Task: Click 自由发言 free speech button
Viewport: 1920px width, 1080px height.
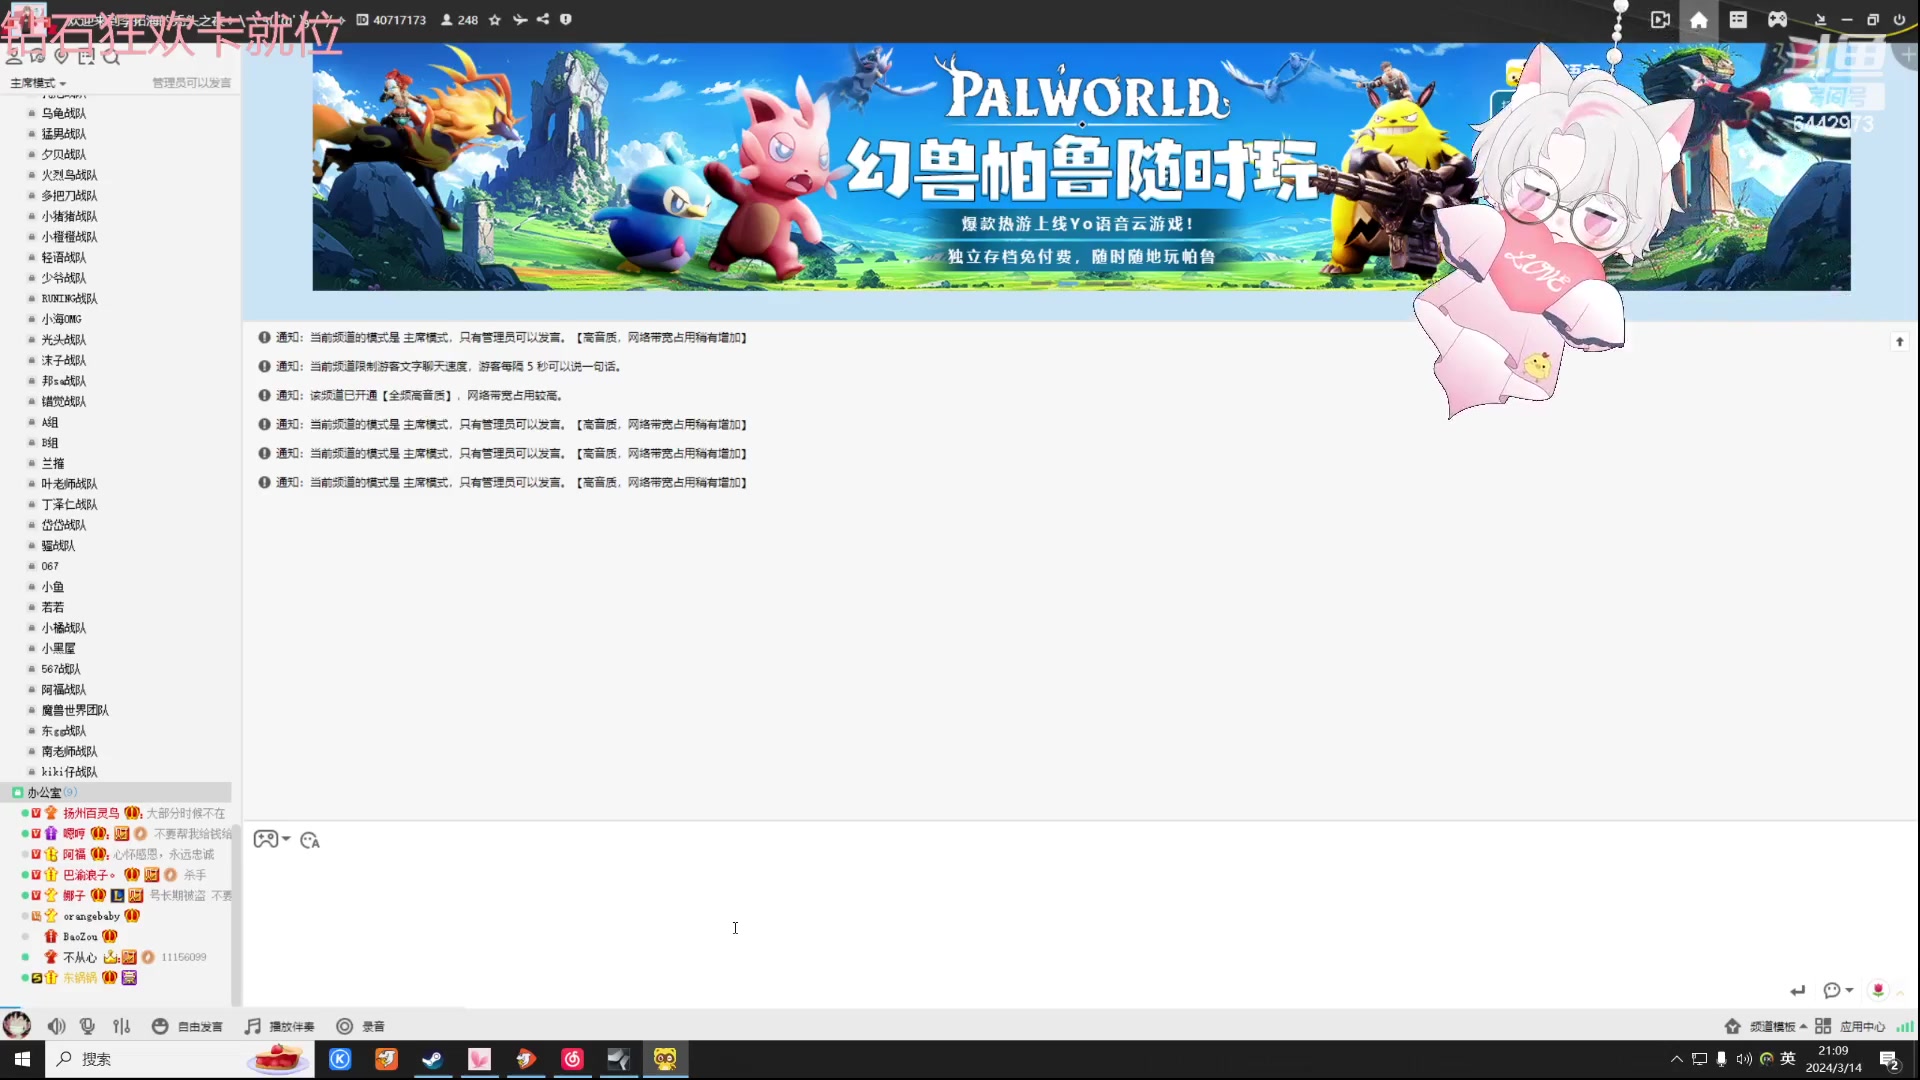Action: point(187,1026)
